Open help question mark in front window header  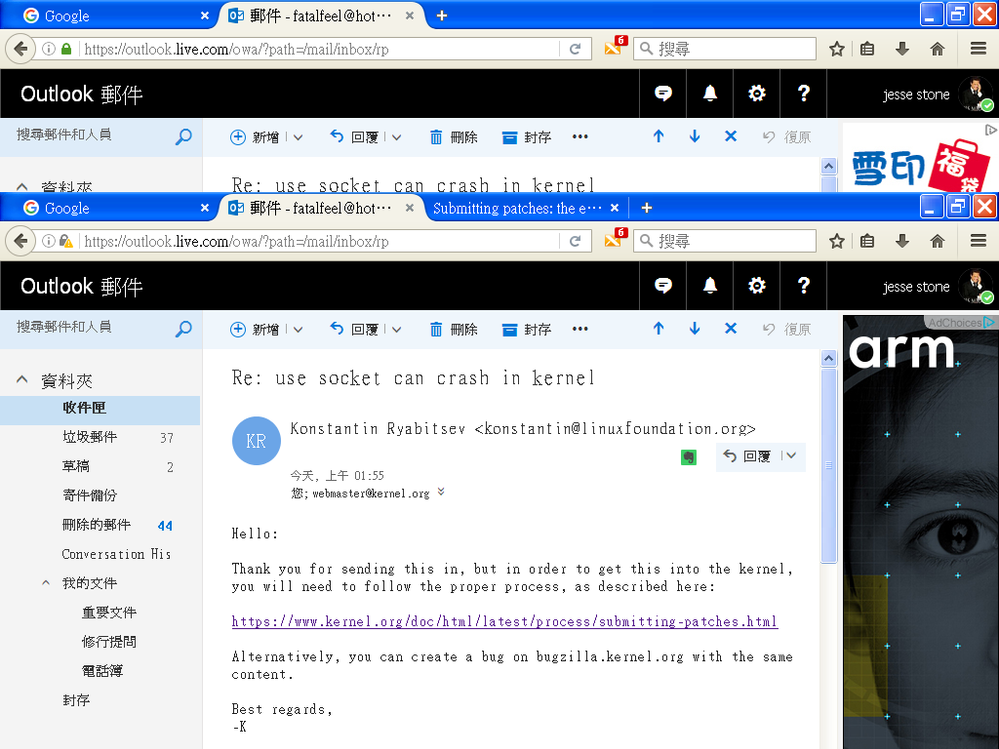click(x=803, y=285)
